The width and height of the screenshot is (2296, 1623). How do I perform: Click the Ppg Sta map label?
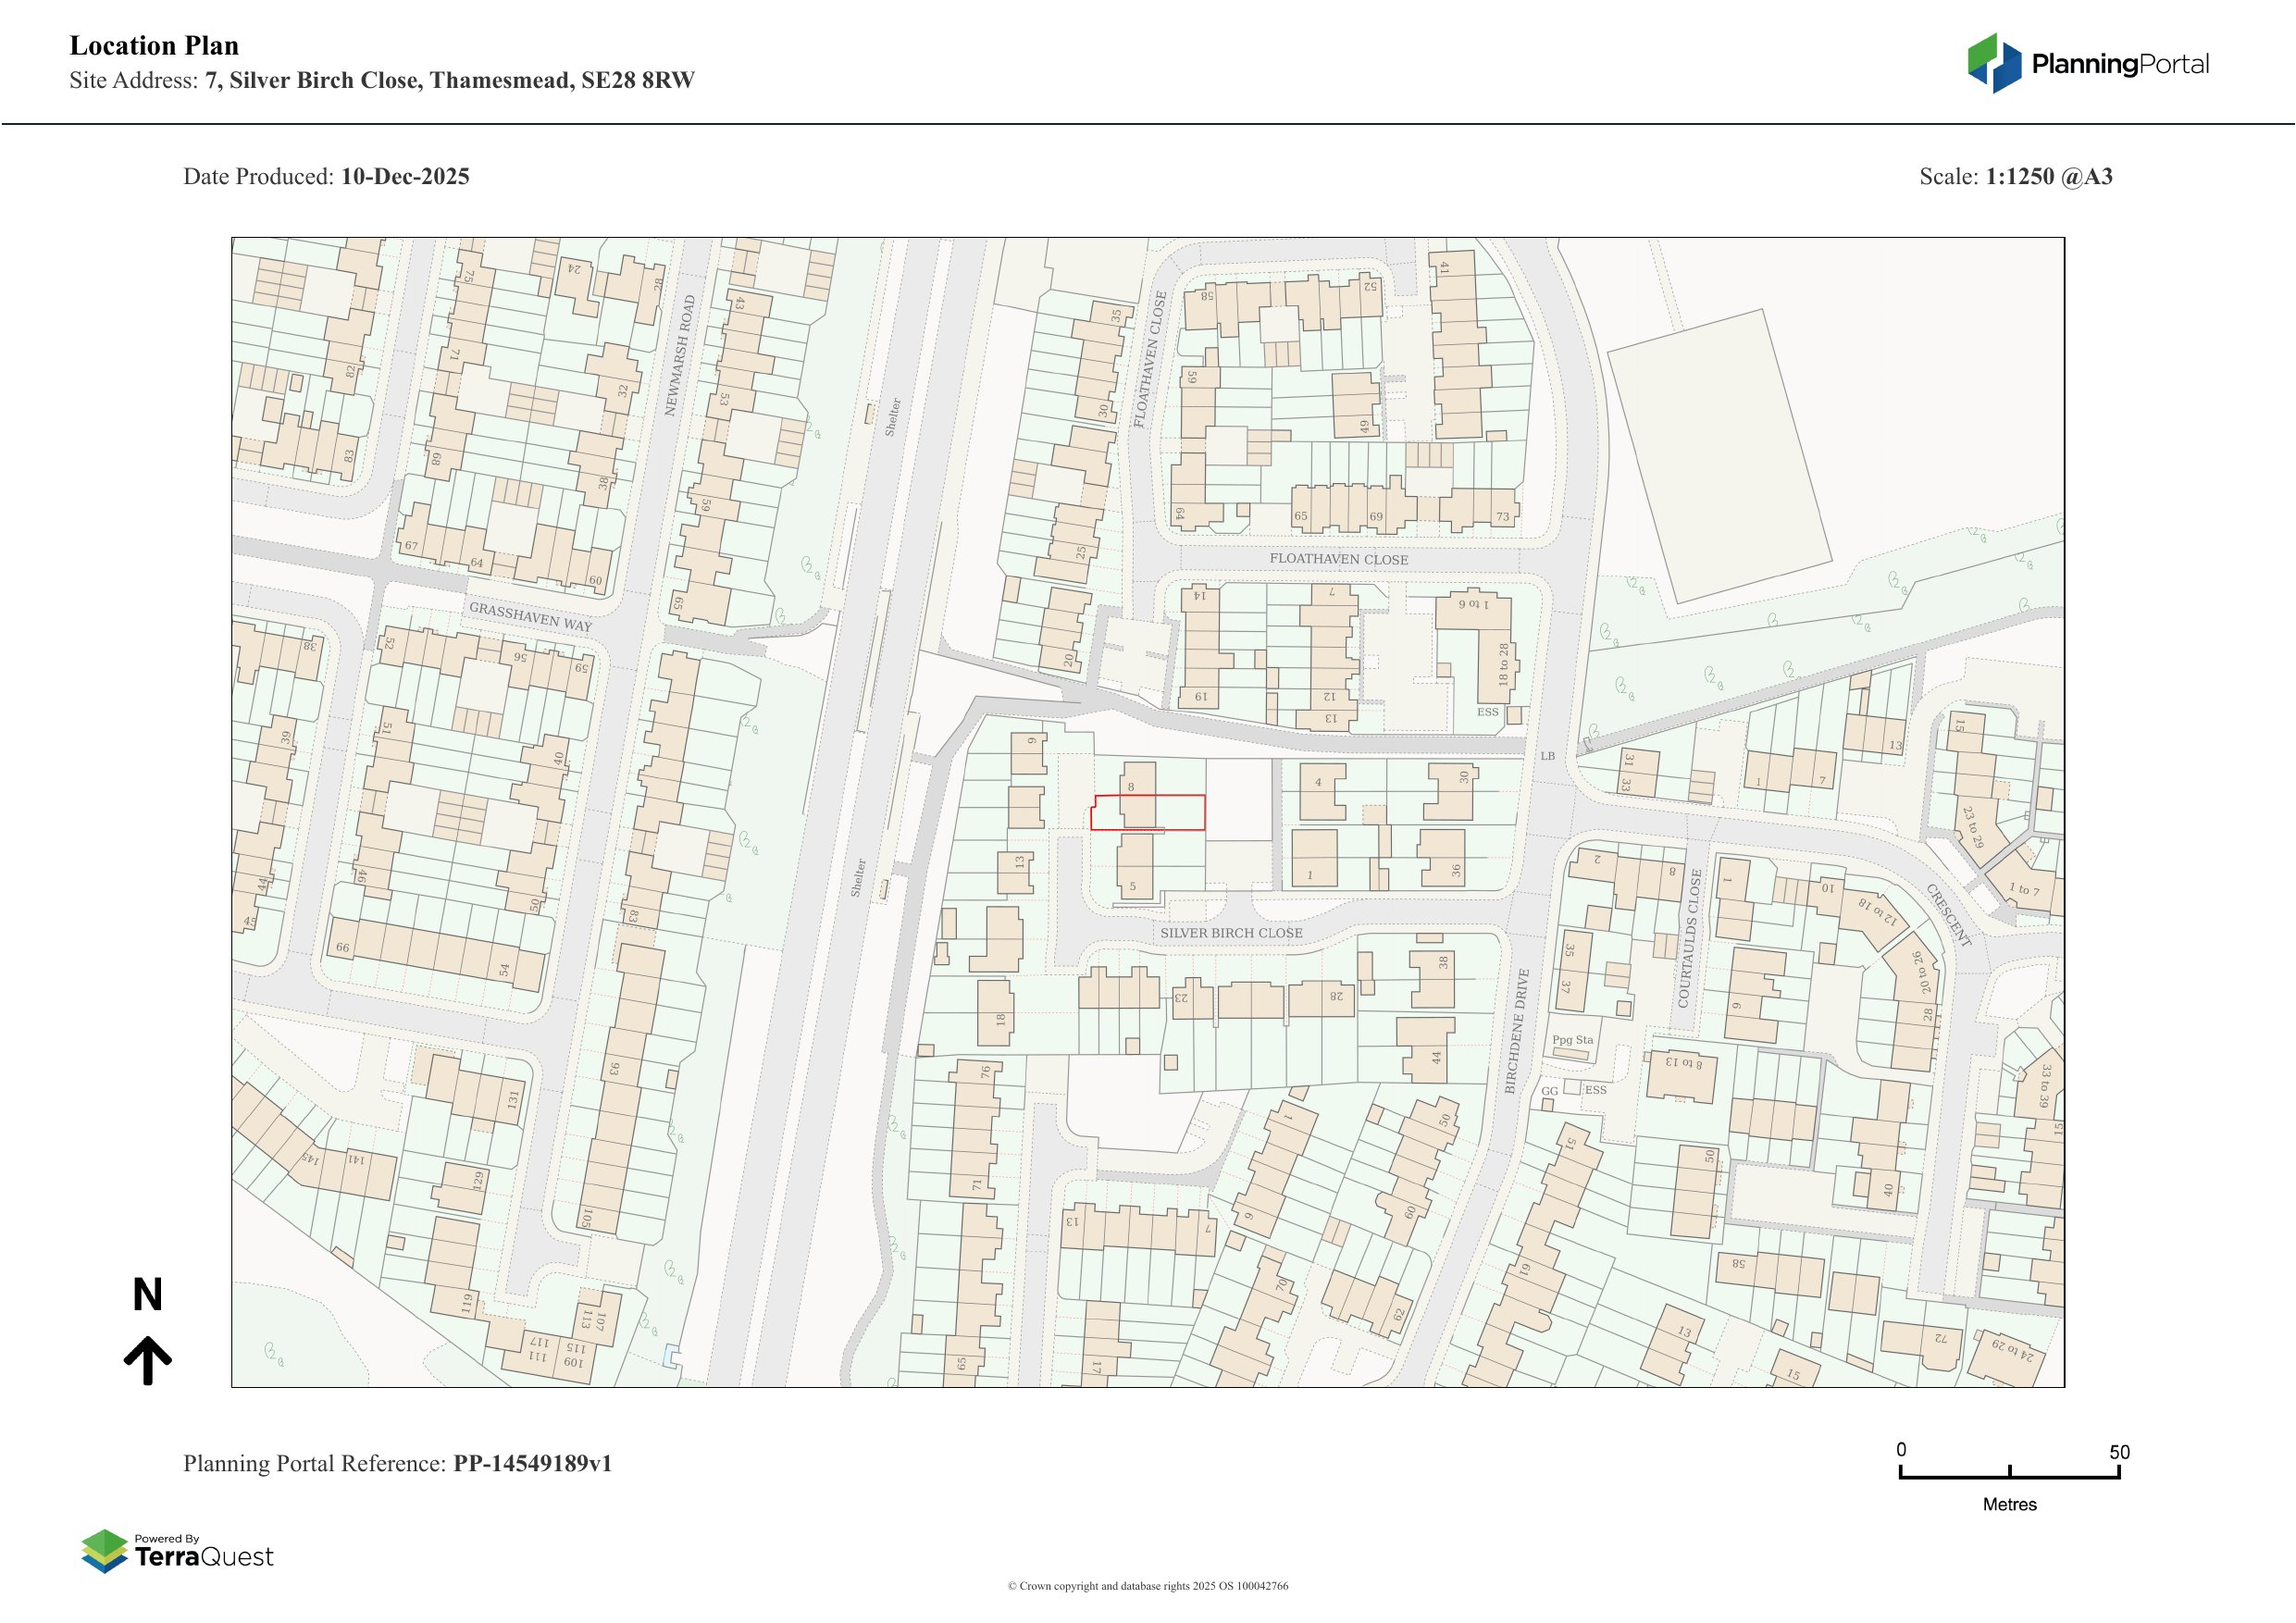(x=1572, y=1040)
